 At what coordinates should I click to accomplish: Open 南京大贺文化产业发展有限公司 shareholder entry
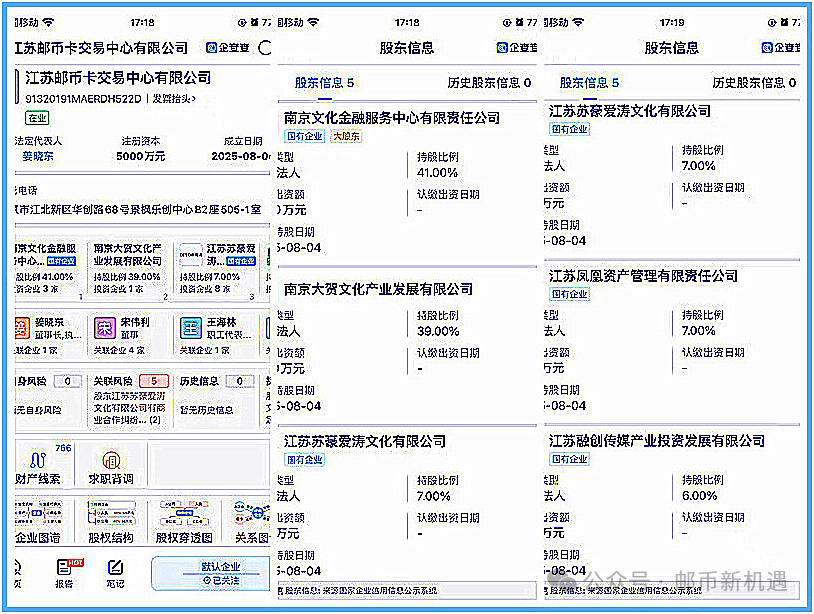(x=378, y=289)
